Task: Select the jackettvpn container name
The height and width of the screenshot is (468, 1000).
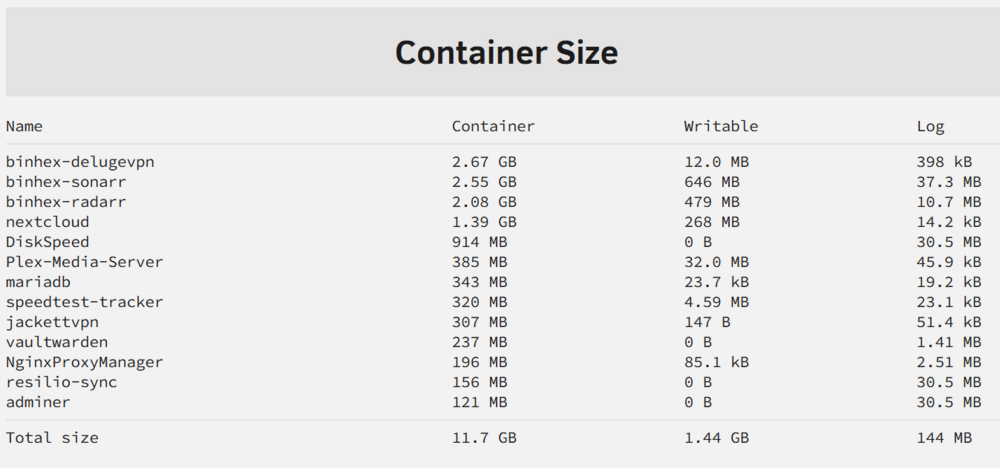Action: 52,323
